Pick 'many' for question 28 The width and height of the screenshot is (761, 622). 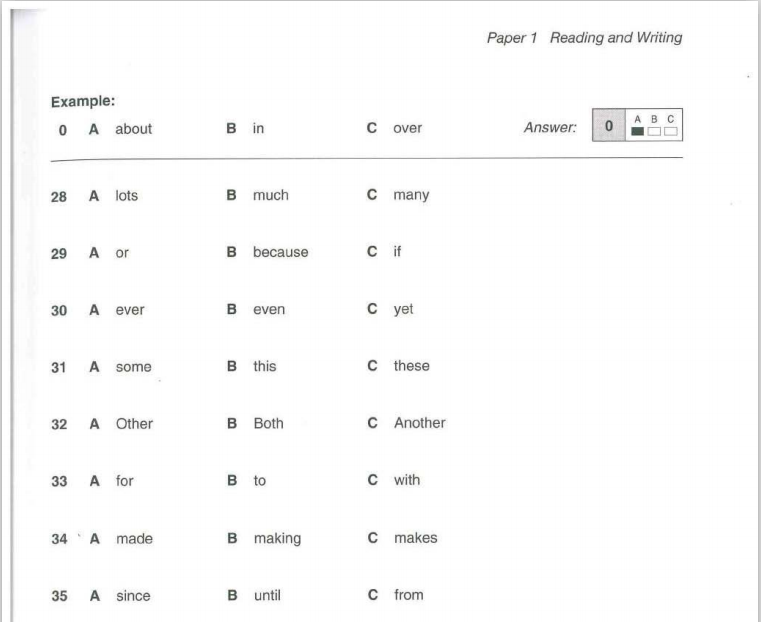pos(411,196)
